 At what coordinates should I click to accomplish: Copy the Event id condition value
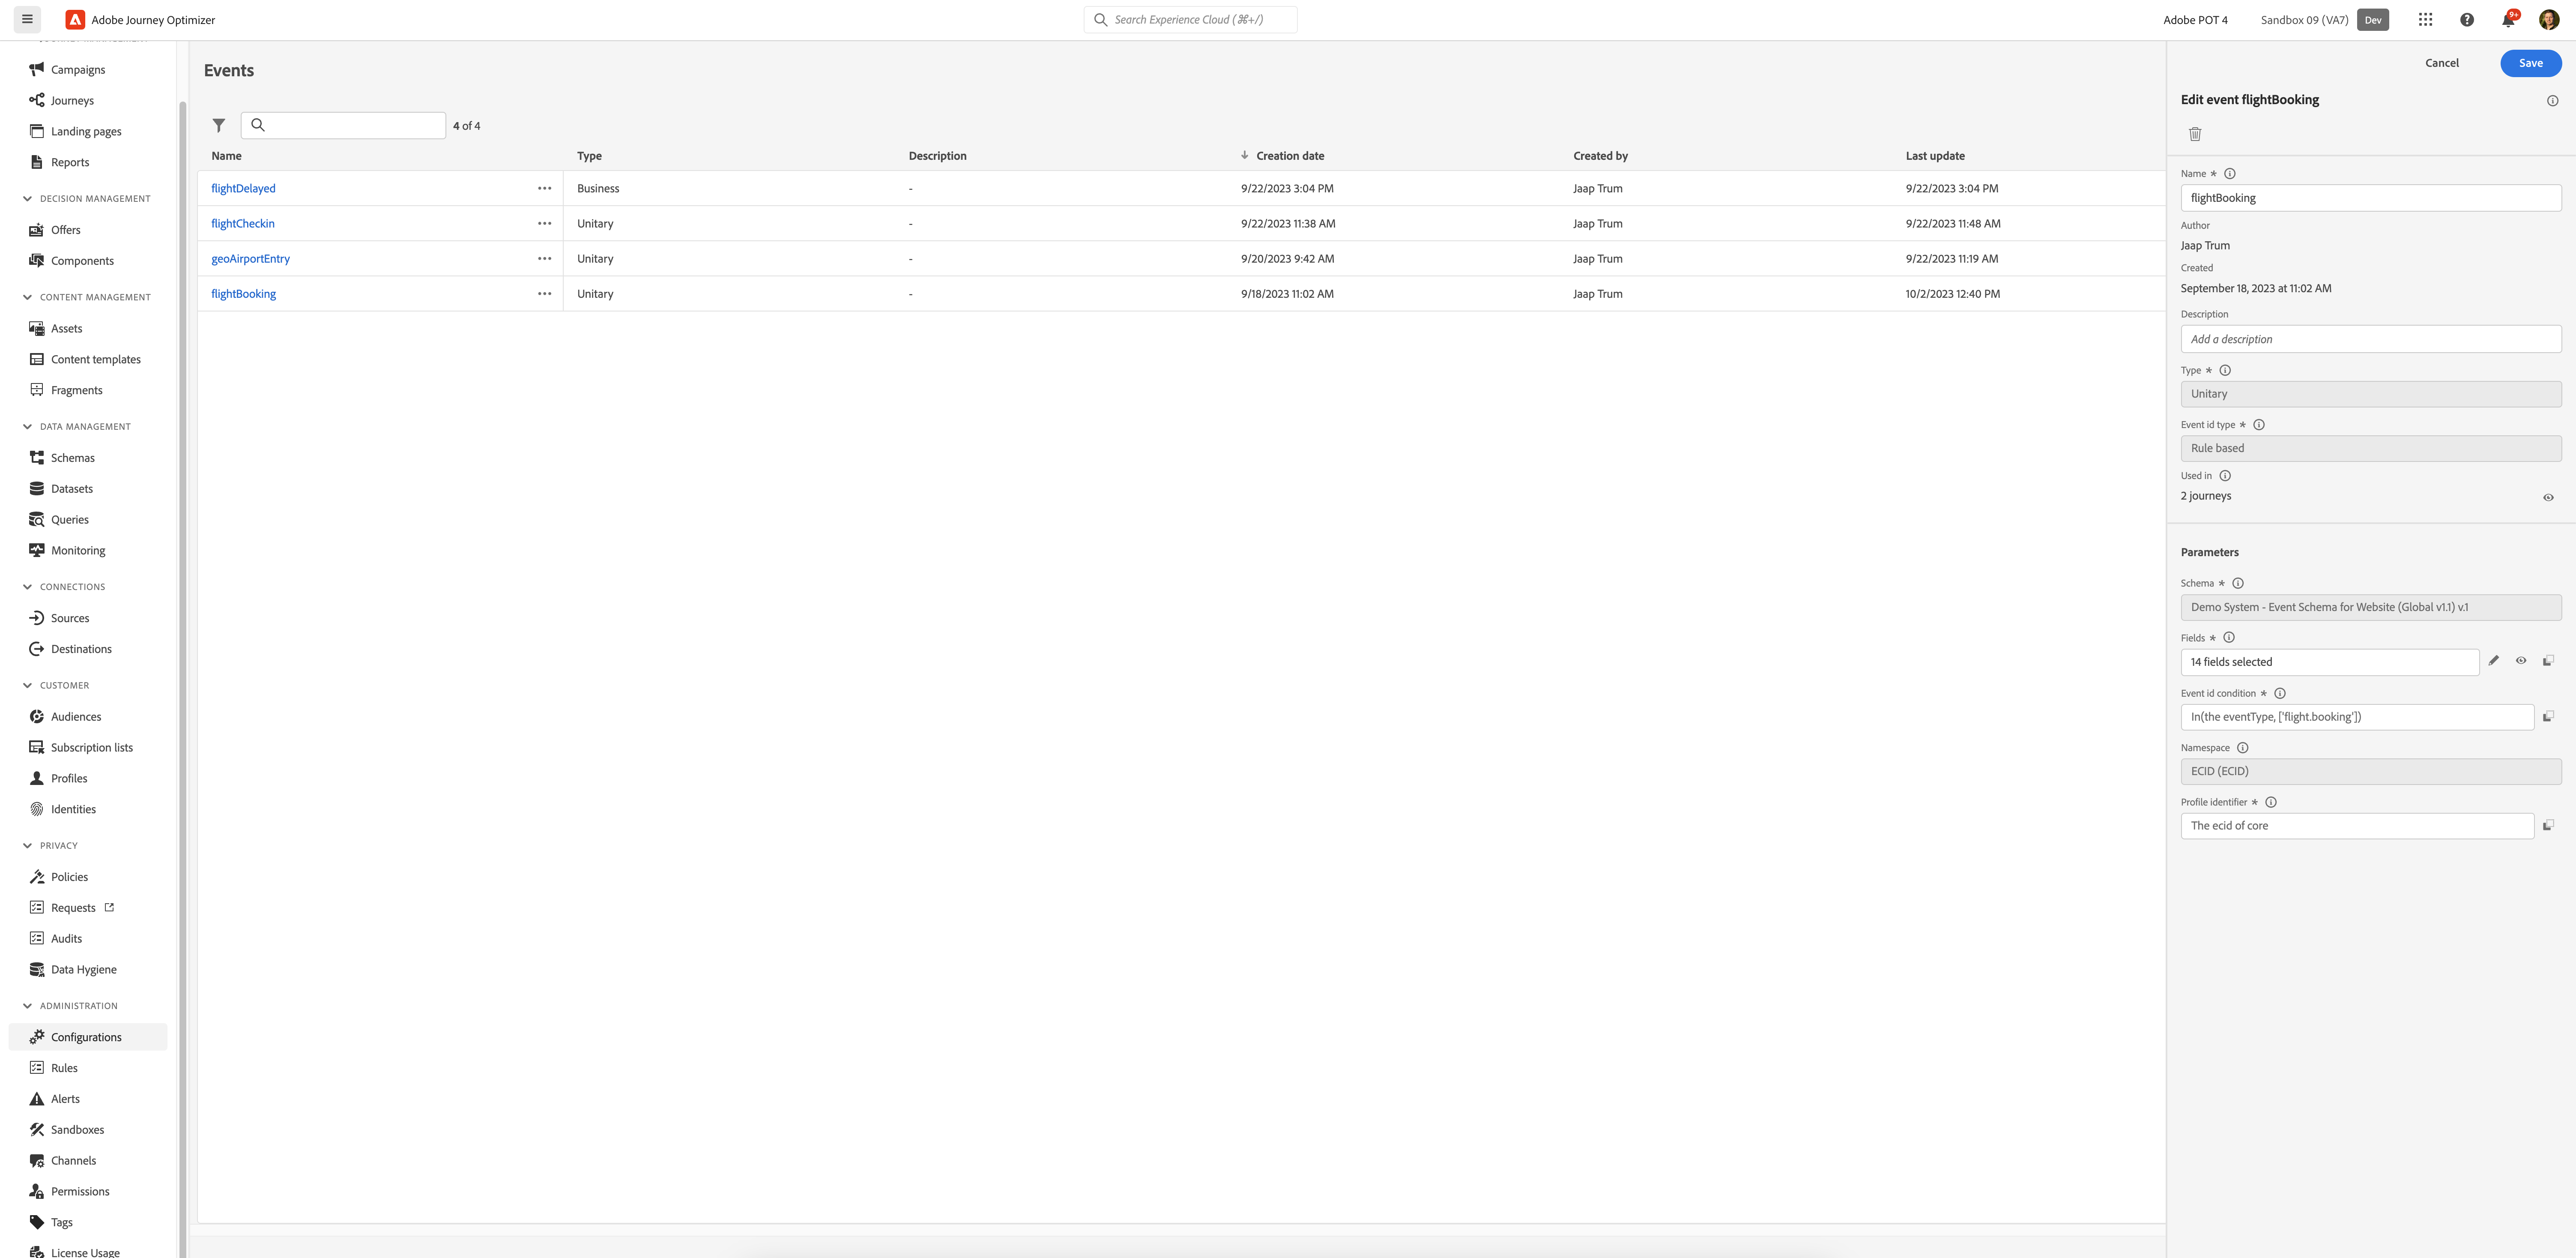tap(2548, 716)
